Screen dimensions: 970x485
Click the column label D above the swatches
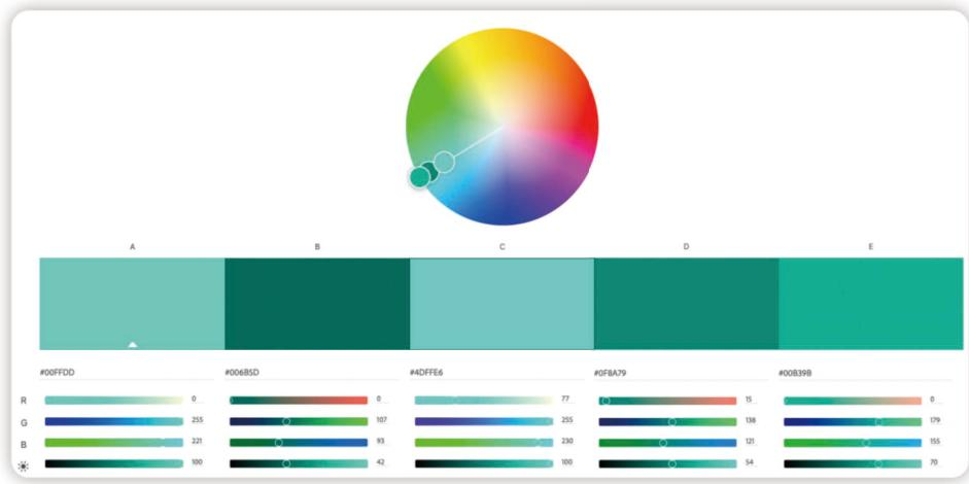(686, 247)
